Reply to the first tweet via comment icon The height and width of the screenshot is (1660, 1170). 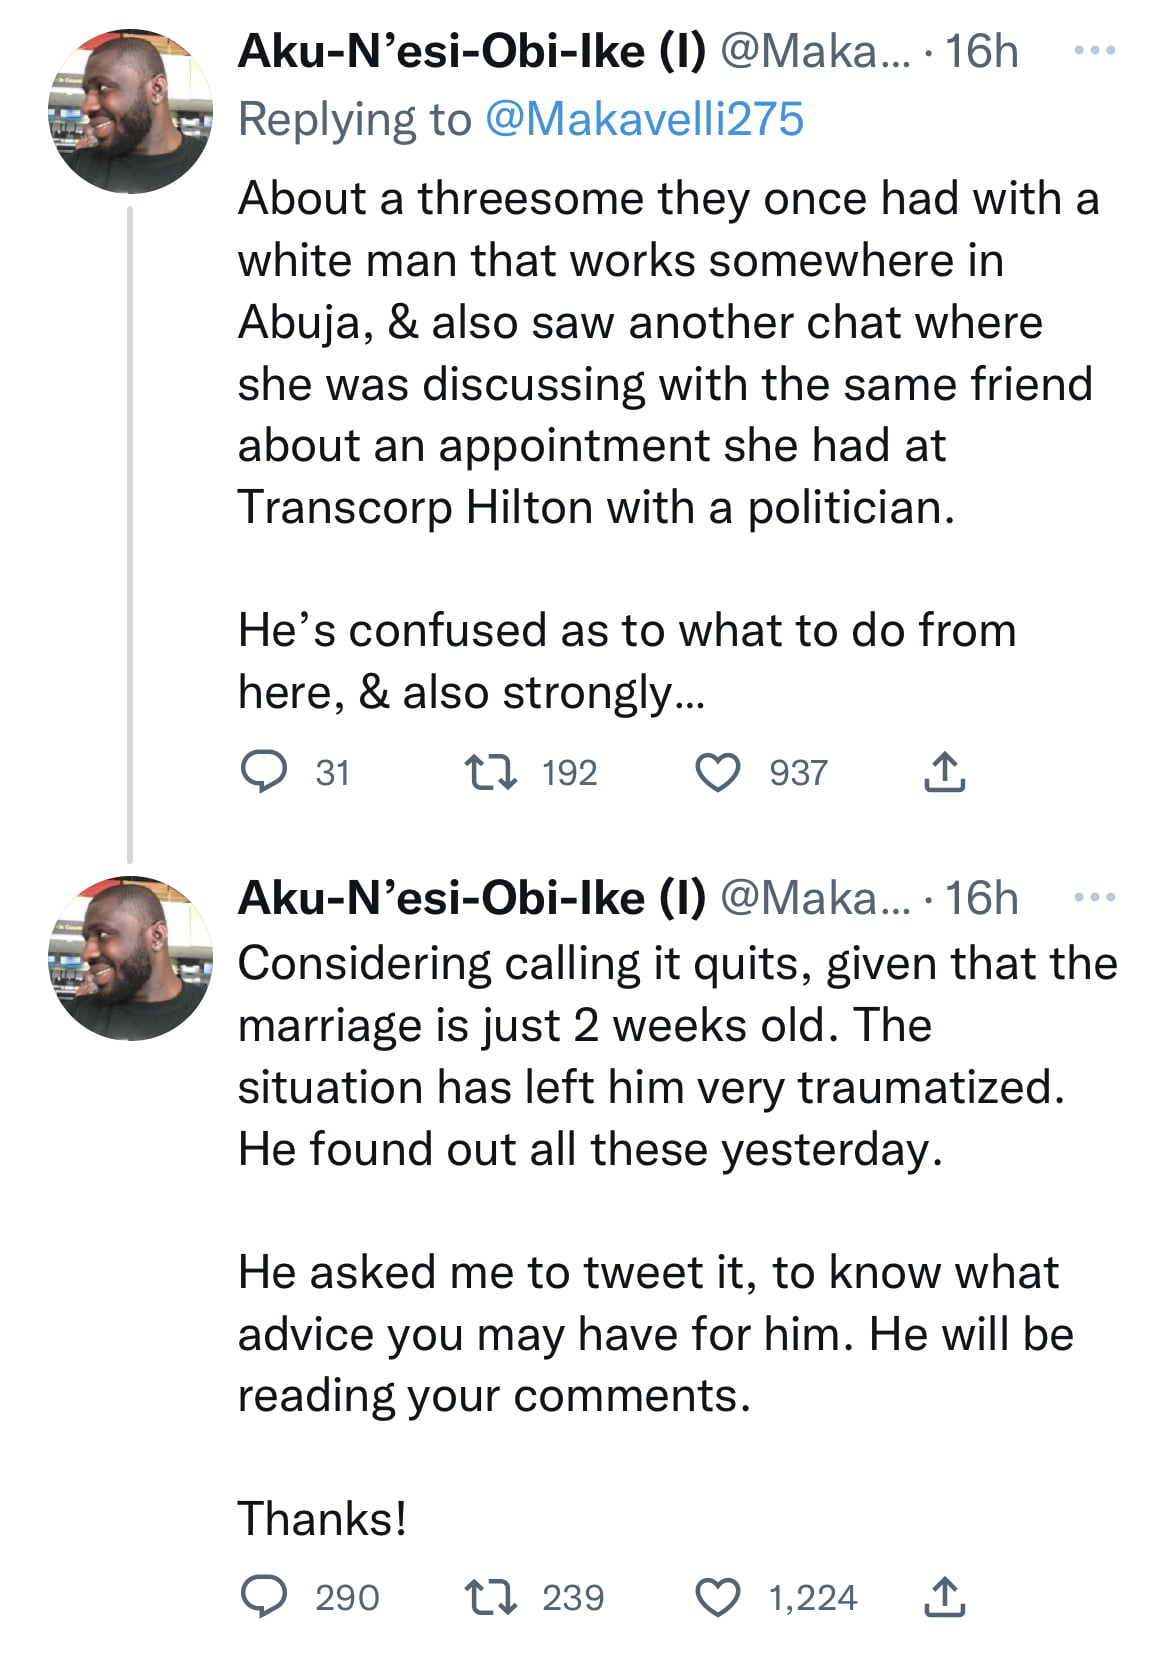pos(265,772)
